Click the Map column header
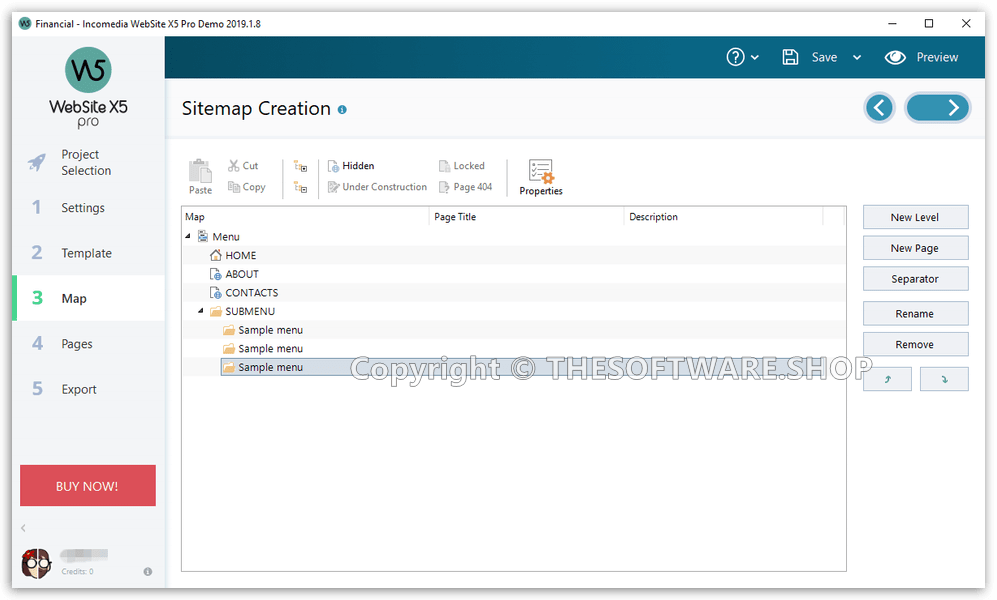Image resolution: width=997 pixels, height=600 pixels. 305,217
